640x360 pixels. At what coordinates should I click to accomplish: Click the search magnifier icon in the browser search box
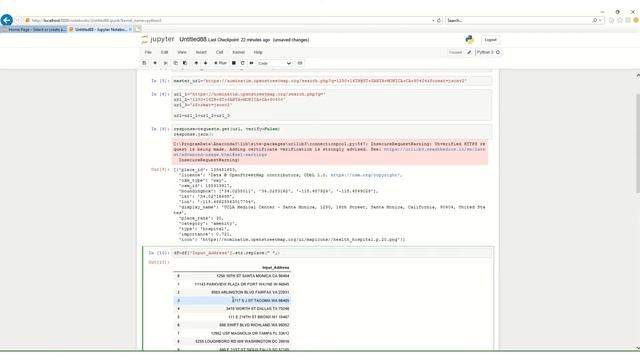pyautogui.click(x=595, y=20)
